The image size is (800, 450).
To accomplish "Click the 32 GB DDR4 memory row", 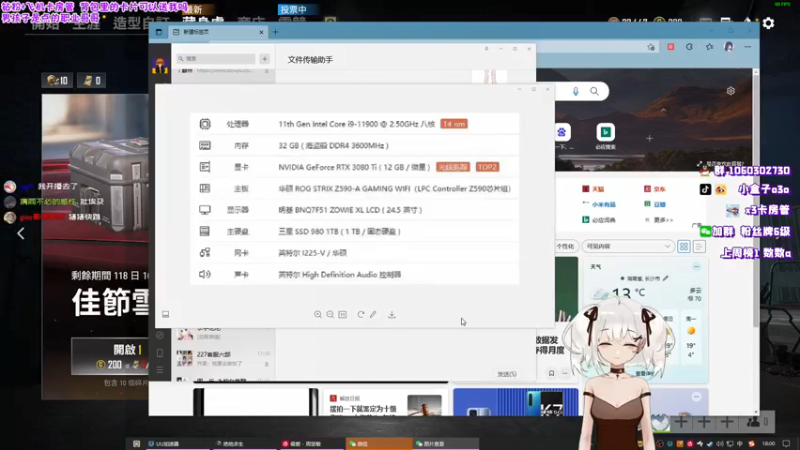I will (355, 145).
